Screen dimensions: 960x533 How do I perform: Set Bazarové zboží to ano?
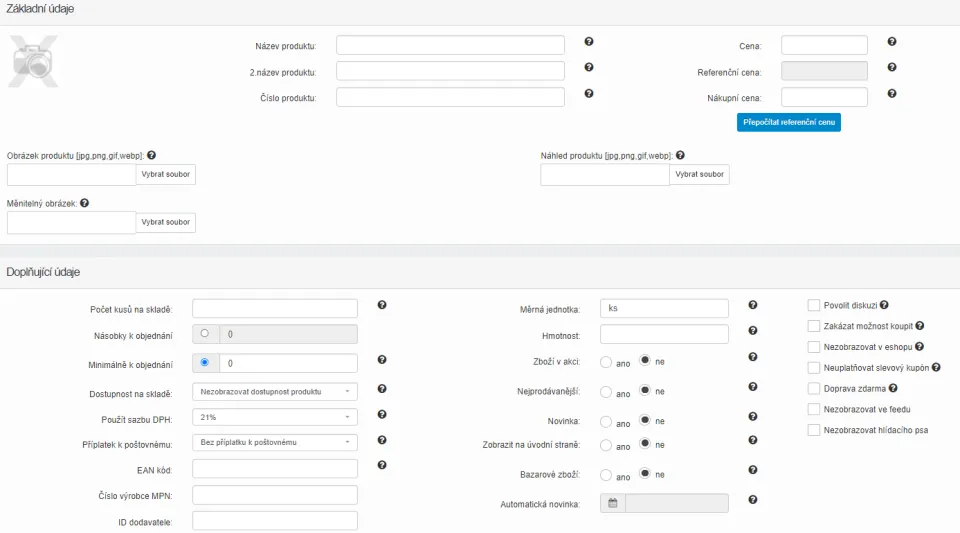pos(606,475)
